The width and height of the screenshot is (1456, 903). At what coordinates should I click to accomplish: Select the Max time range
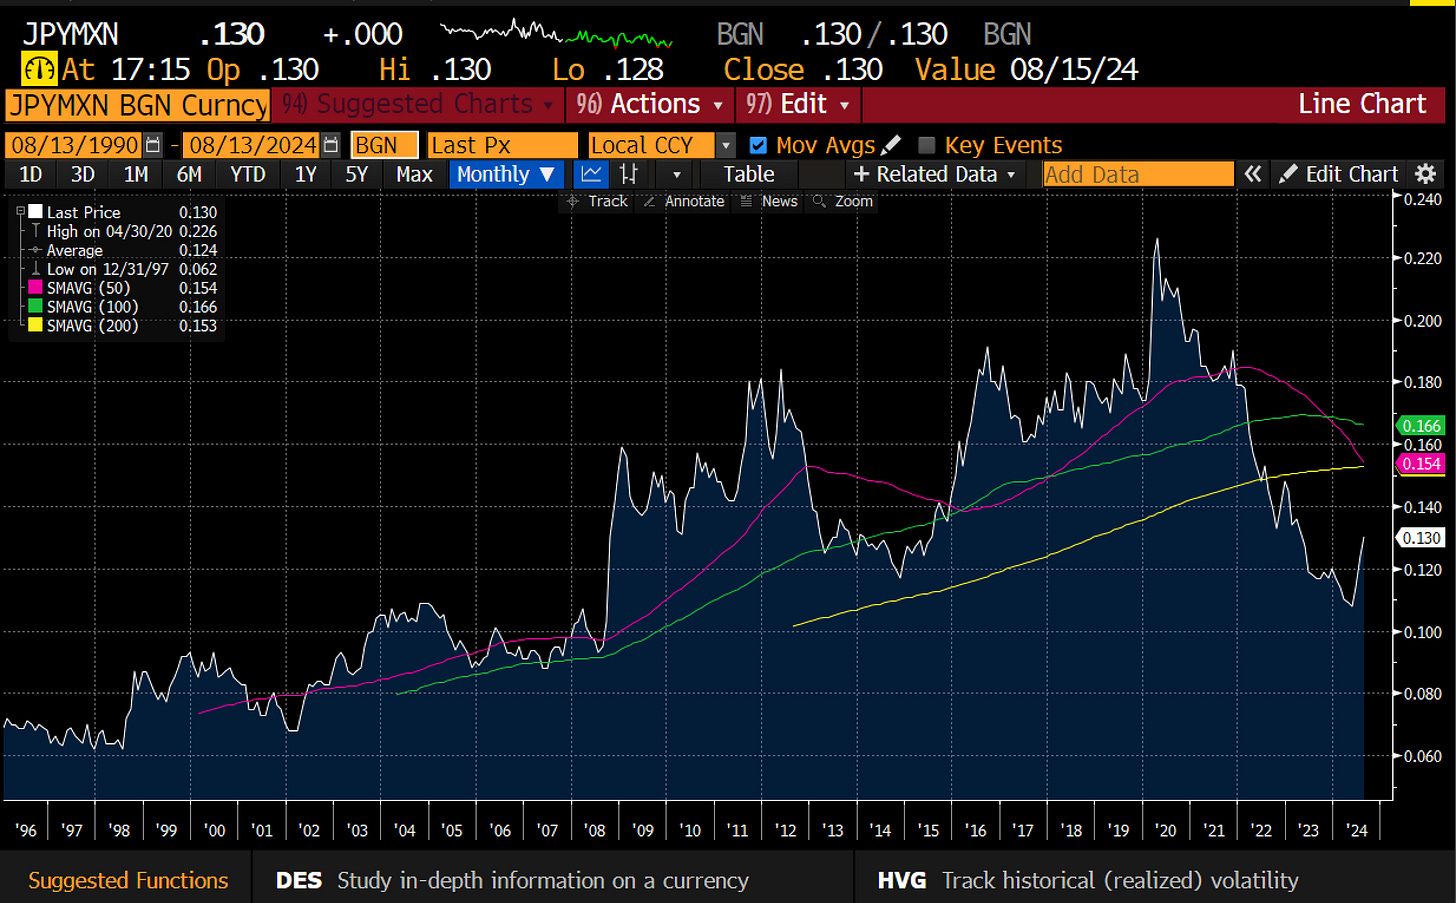414,174
